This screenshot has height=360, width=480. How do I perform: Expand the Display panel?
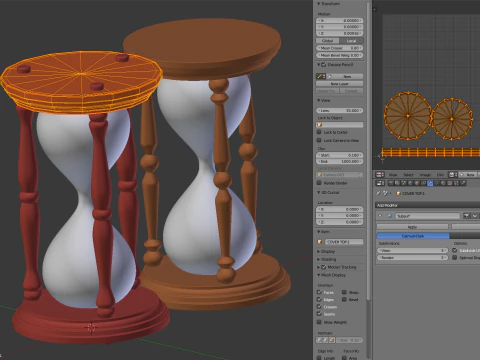[x=319, y=251]
